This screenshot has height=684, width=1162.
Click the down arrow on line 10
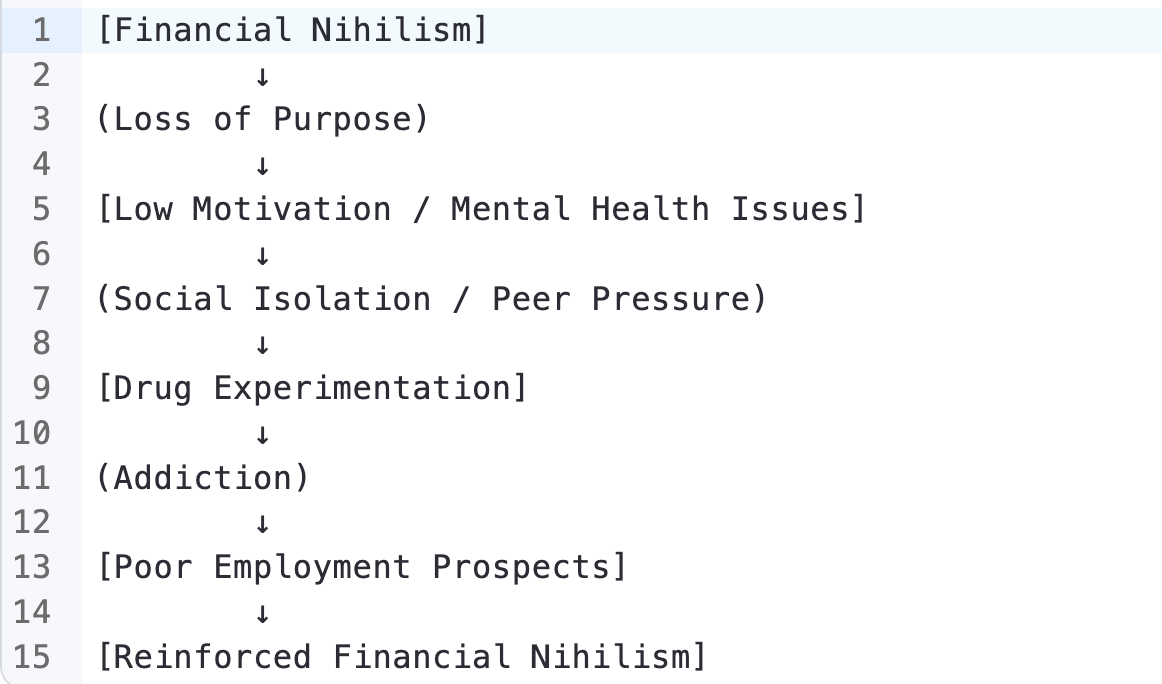[x=263, y=434]
